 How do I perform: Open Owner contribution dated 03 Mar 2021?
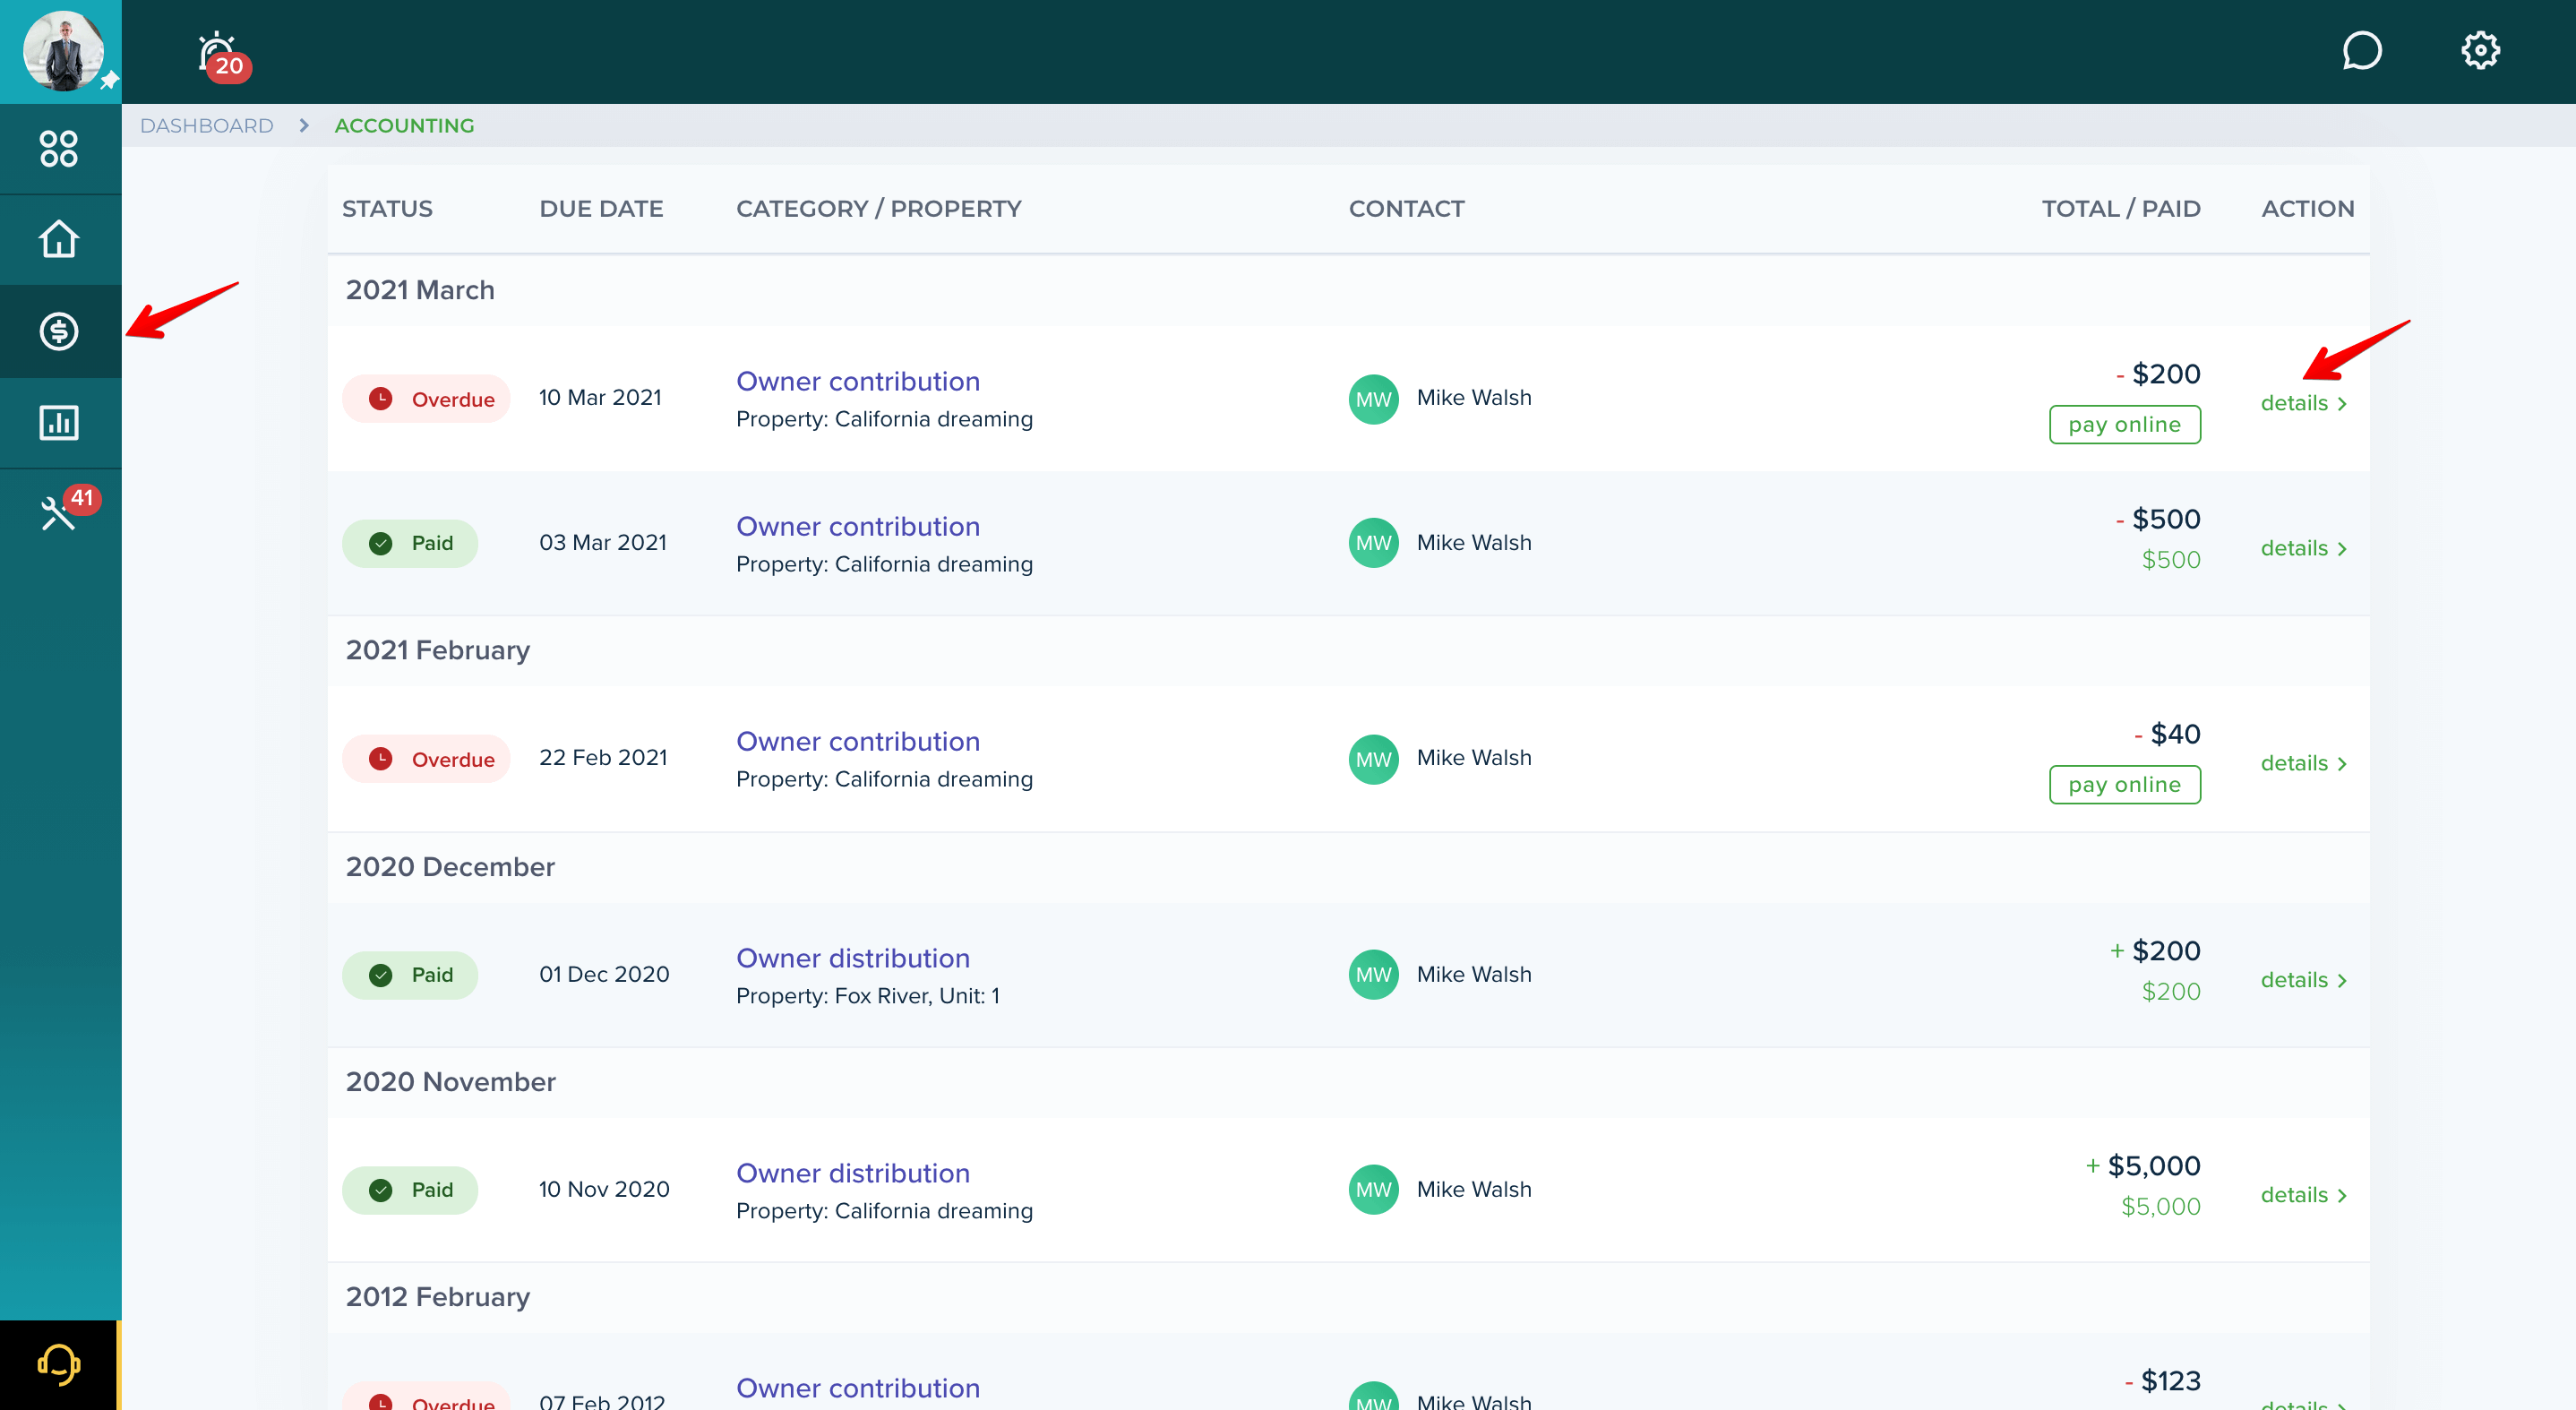[858, 526]
